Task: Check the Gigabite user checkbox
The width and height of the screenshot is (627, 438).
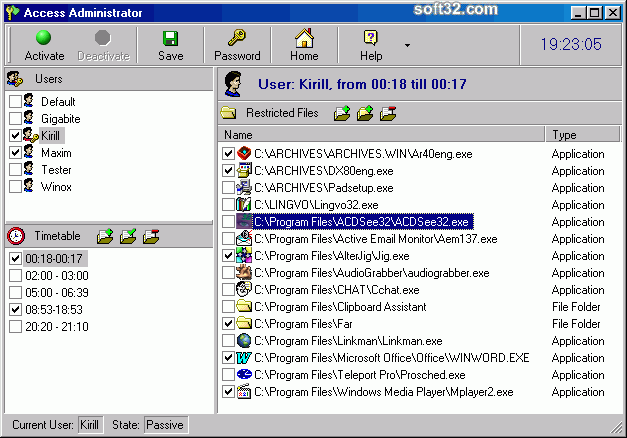Action: [x=15, y=118]
